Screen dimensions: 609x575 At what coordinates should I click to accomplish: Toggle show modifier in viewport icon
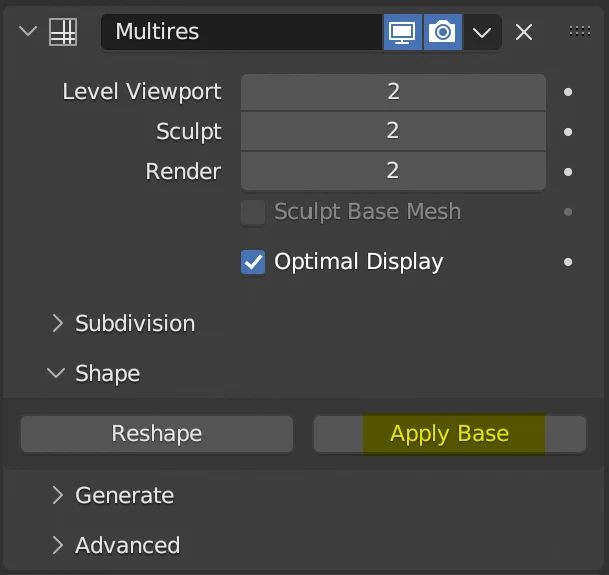[402, 32]
